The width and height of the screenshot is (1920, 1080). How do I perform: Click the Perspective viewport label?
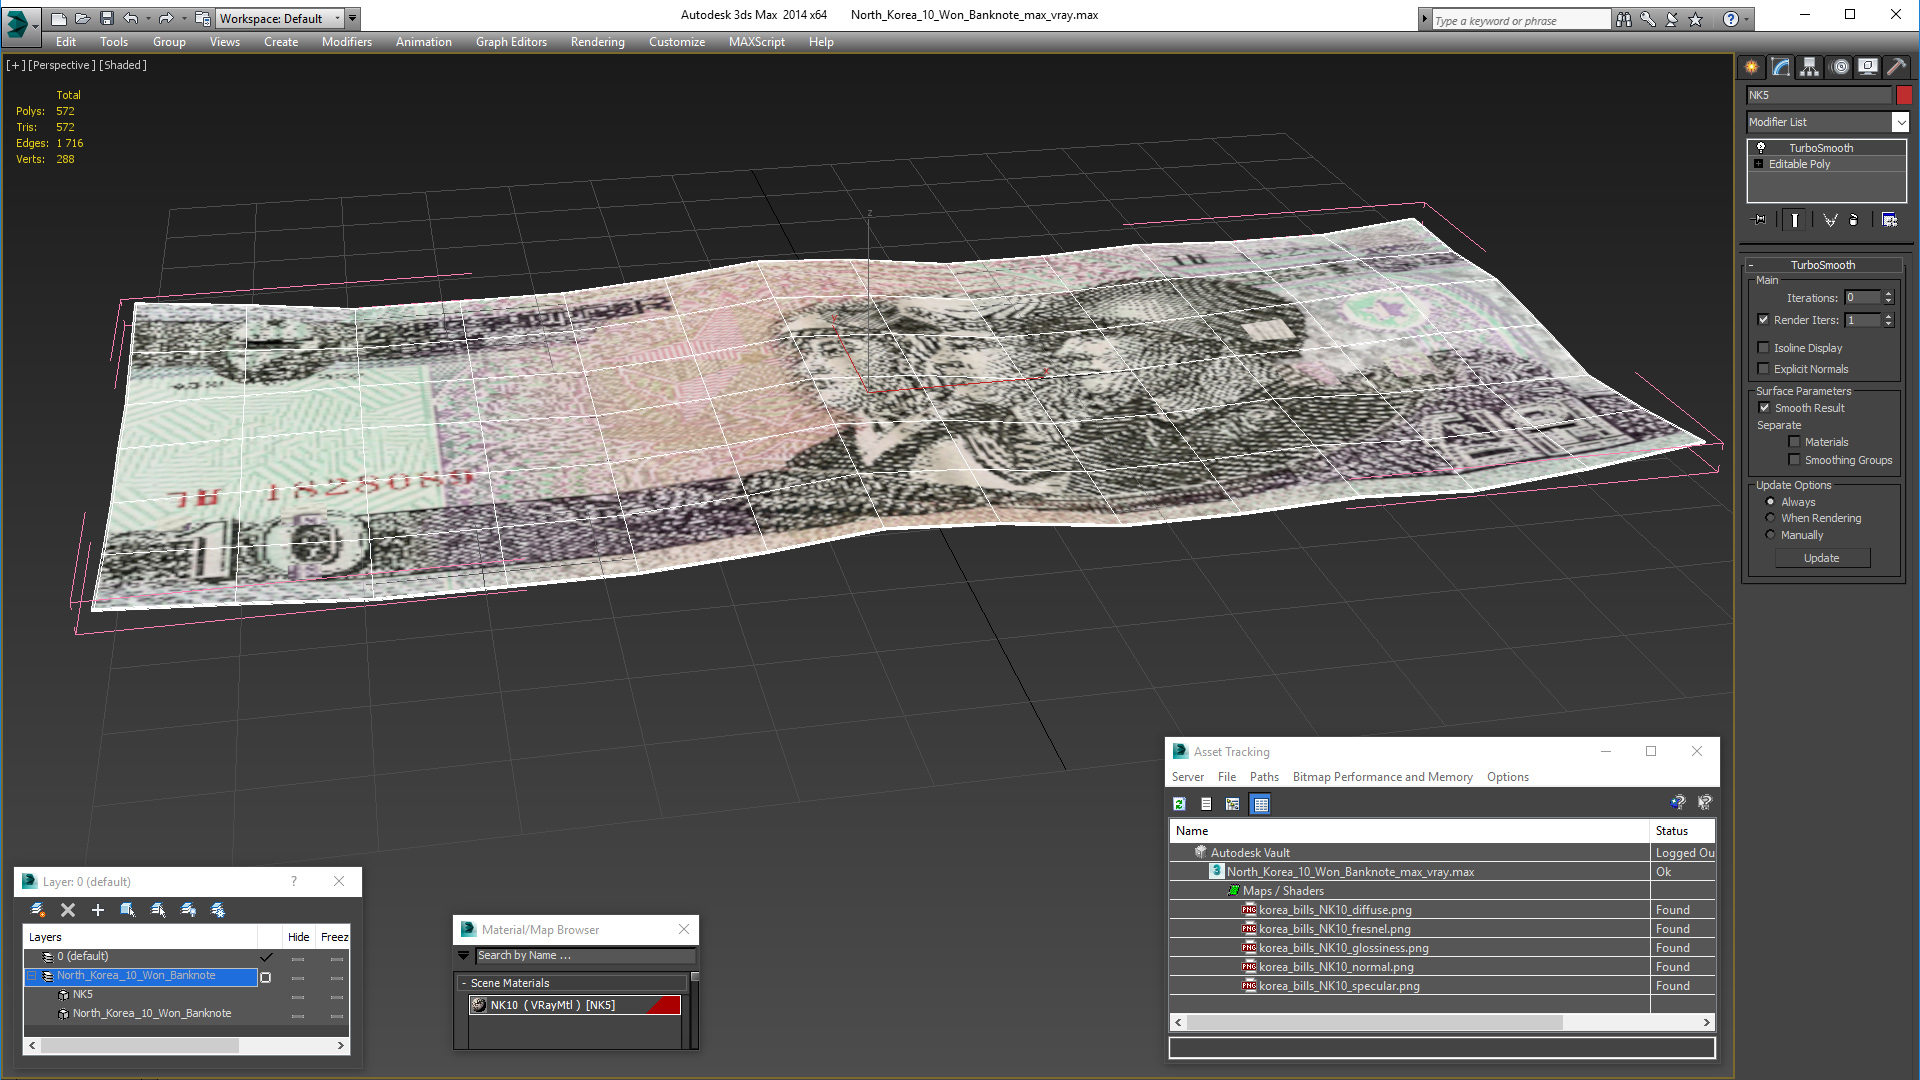tap(62, 65)
